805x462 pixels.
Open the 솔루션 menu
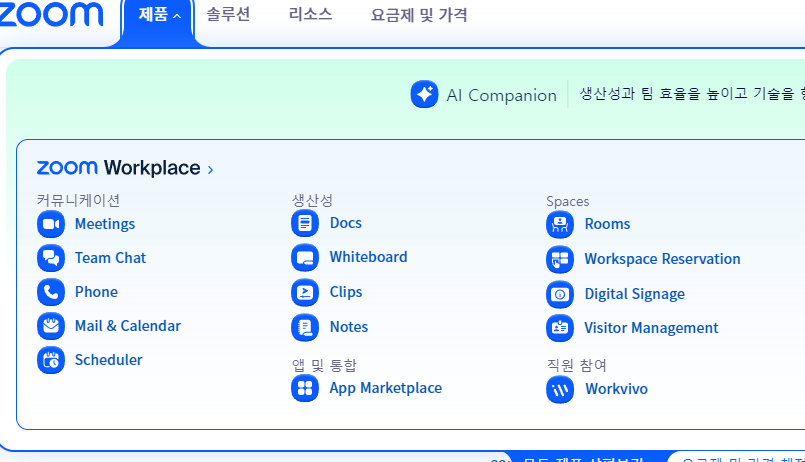pyautogui.click(x=228, y=14)
